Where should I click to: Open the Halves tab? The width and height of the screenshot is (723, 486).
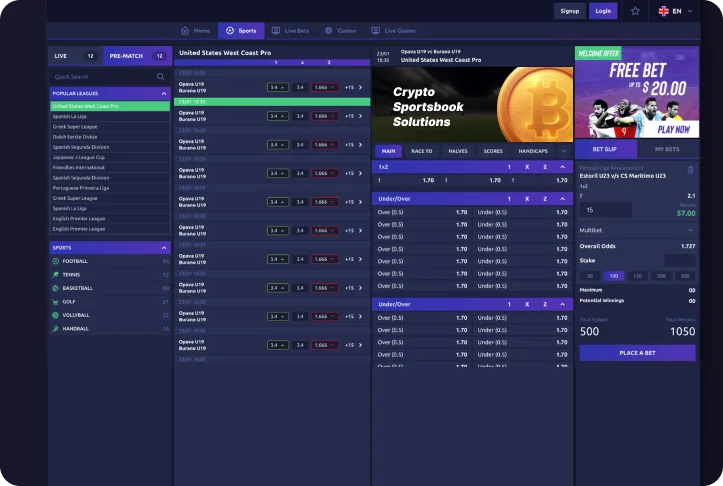click(458, 151)
